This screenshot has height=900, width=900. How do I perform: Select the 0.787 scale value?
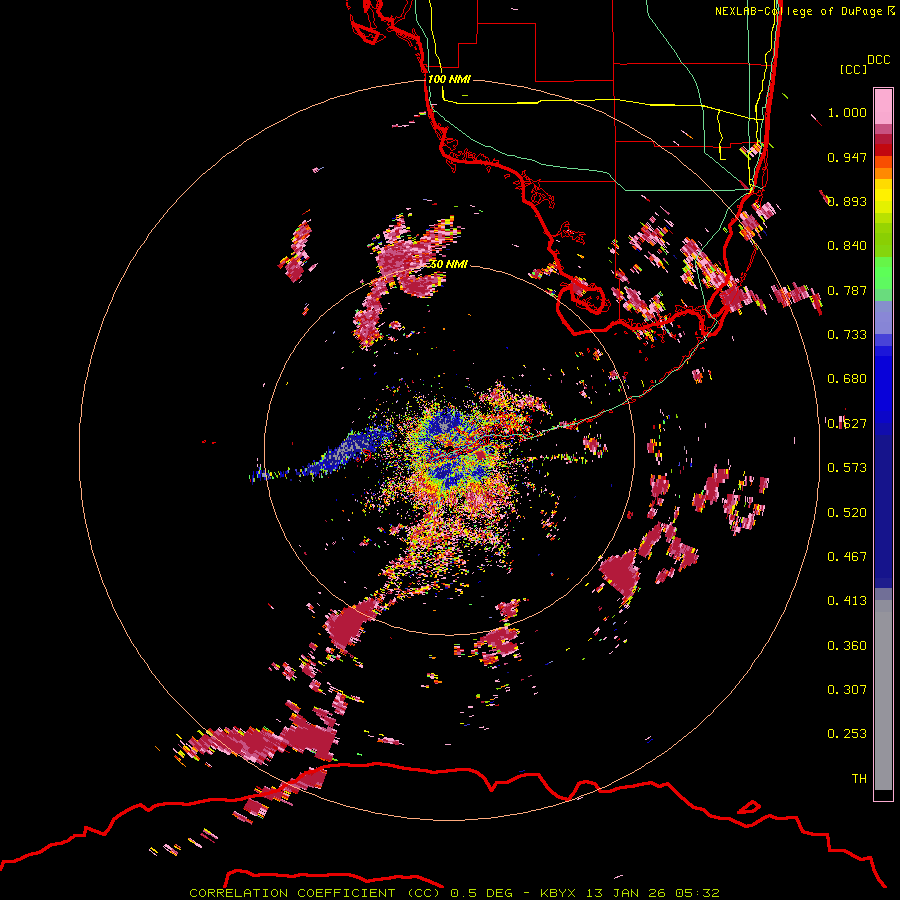[847, 290]
